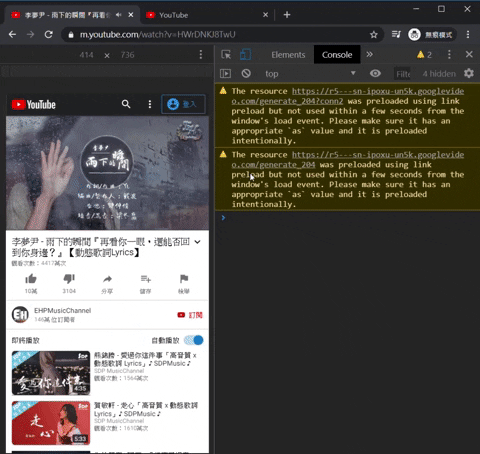
Task: Search YouTube with magnifier icon
Action: (126, 104)
